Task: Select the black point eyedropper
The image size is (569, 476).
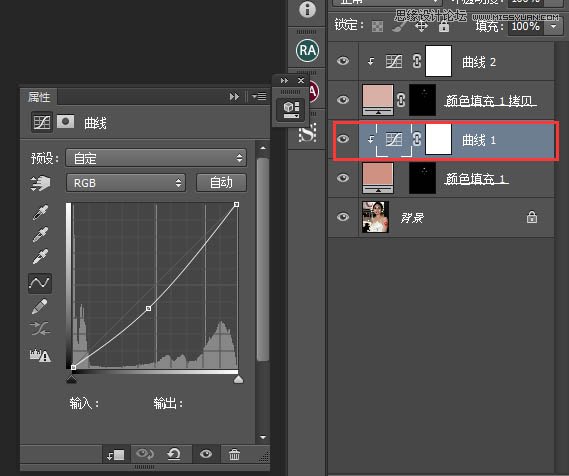Action: pyautogui.click(x=40, y=213)
